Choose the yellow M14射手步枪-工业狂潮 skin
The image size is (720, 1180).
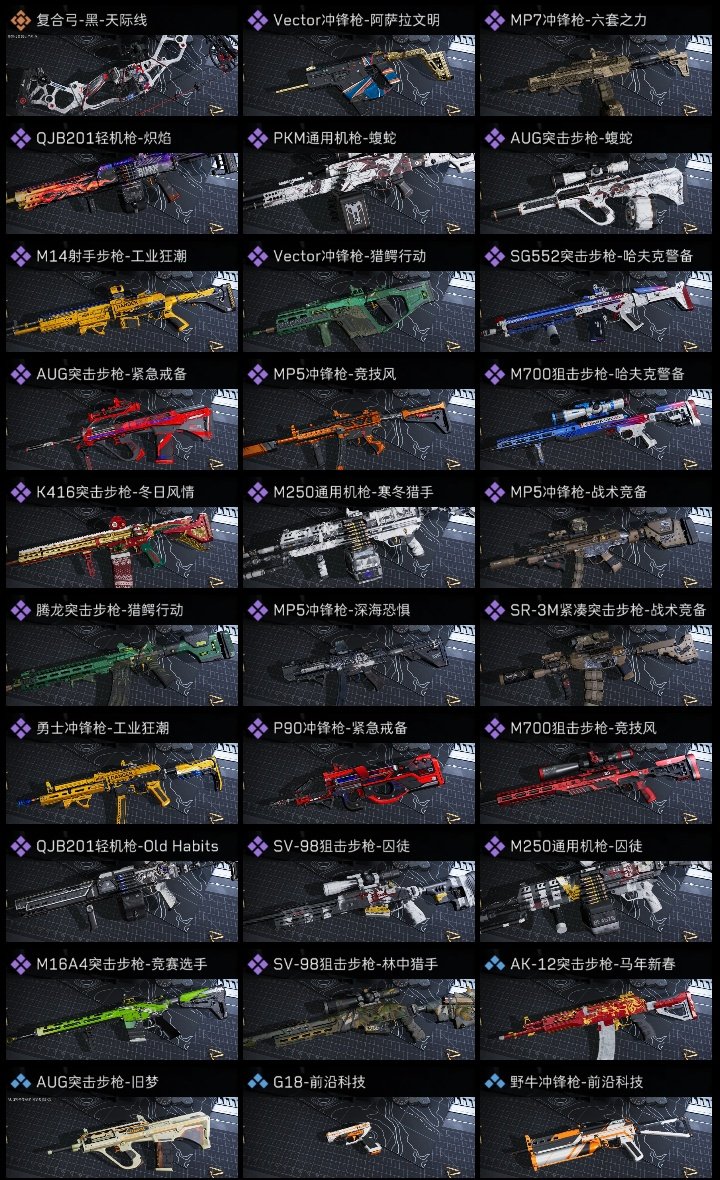click(122, 312)
